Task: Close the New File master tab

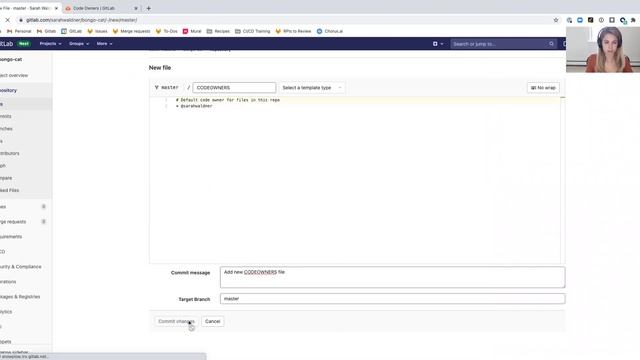Action: (56, 8)
